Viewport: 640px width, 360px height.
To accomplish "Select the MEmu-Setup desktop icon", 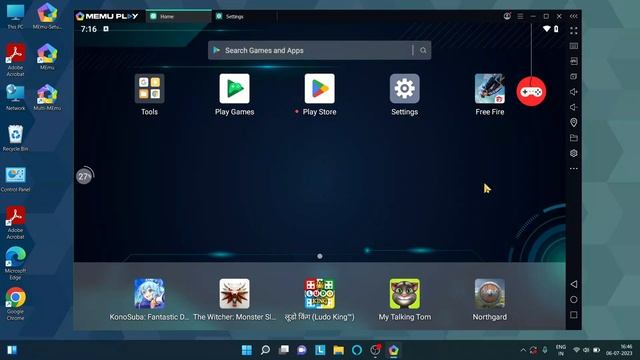I will coord(47,16).
